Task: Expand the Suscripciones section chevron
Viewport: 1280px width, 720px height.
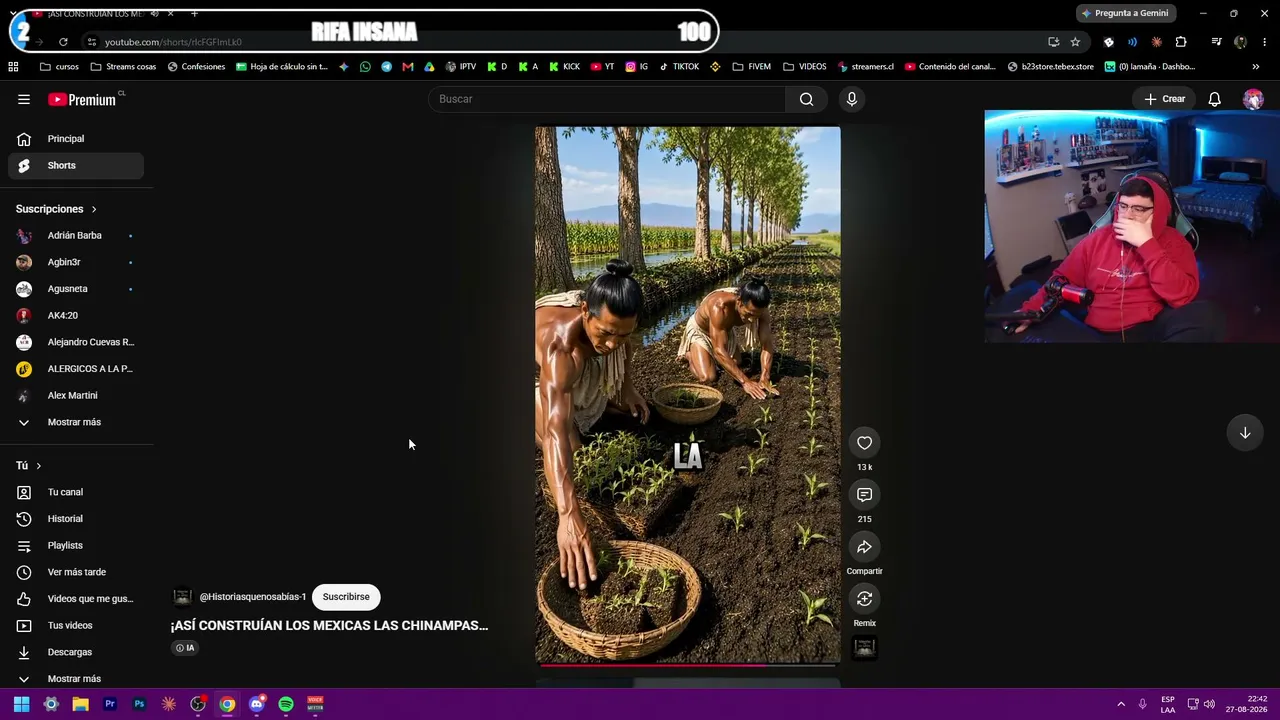Action: 94,209
